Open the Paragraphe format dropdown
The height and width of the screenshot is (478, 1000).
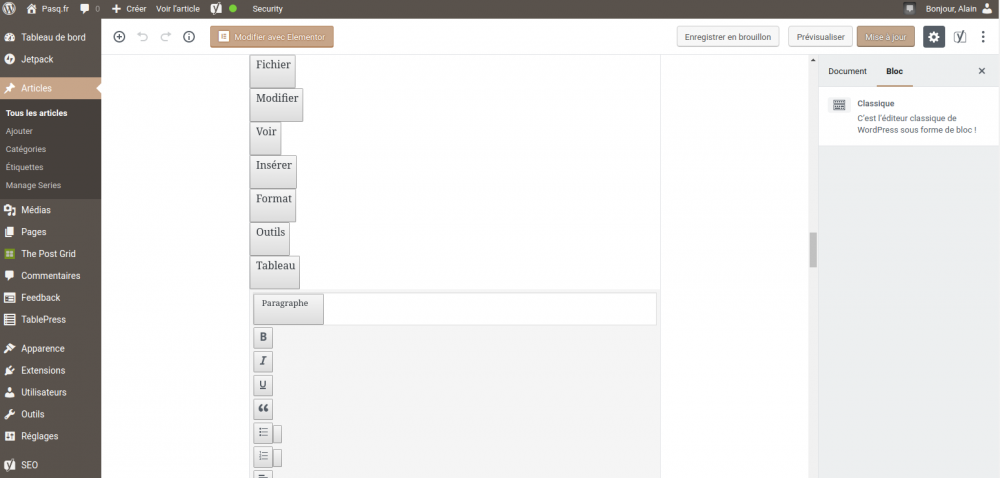[288, 308]
